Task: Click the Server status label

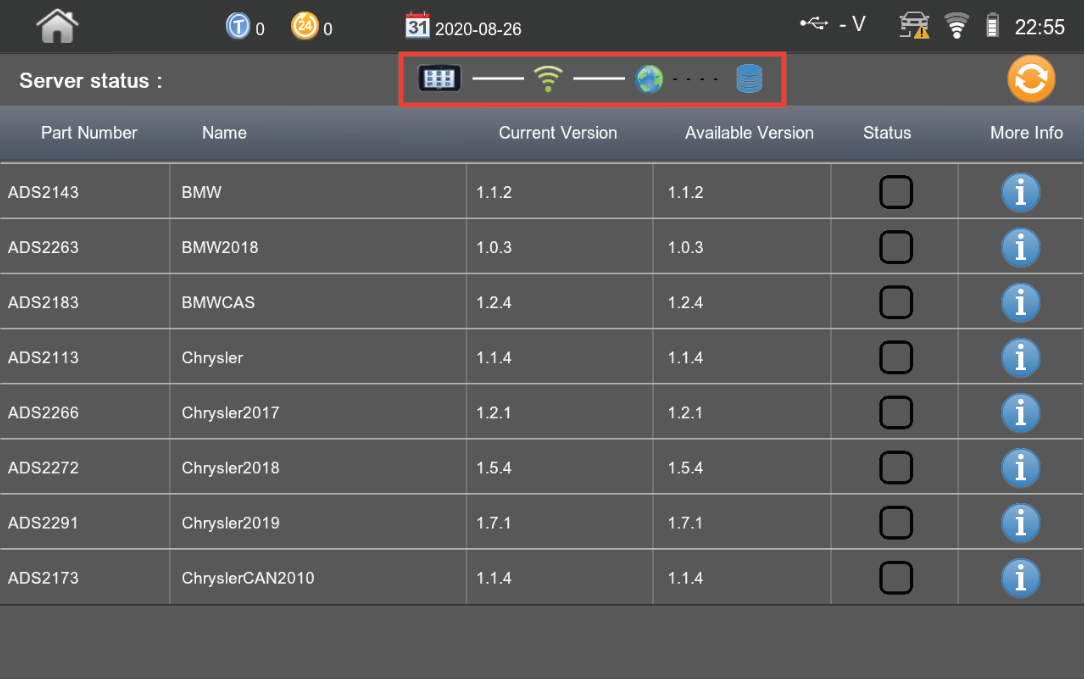Action: (x=91, y=81)
